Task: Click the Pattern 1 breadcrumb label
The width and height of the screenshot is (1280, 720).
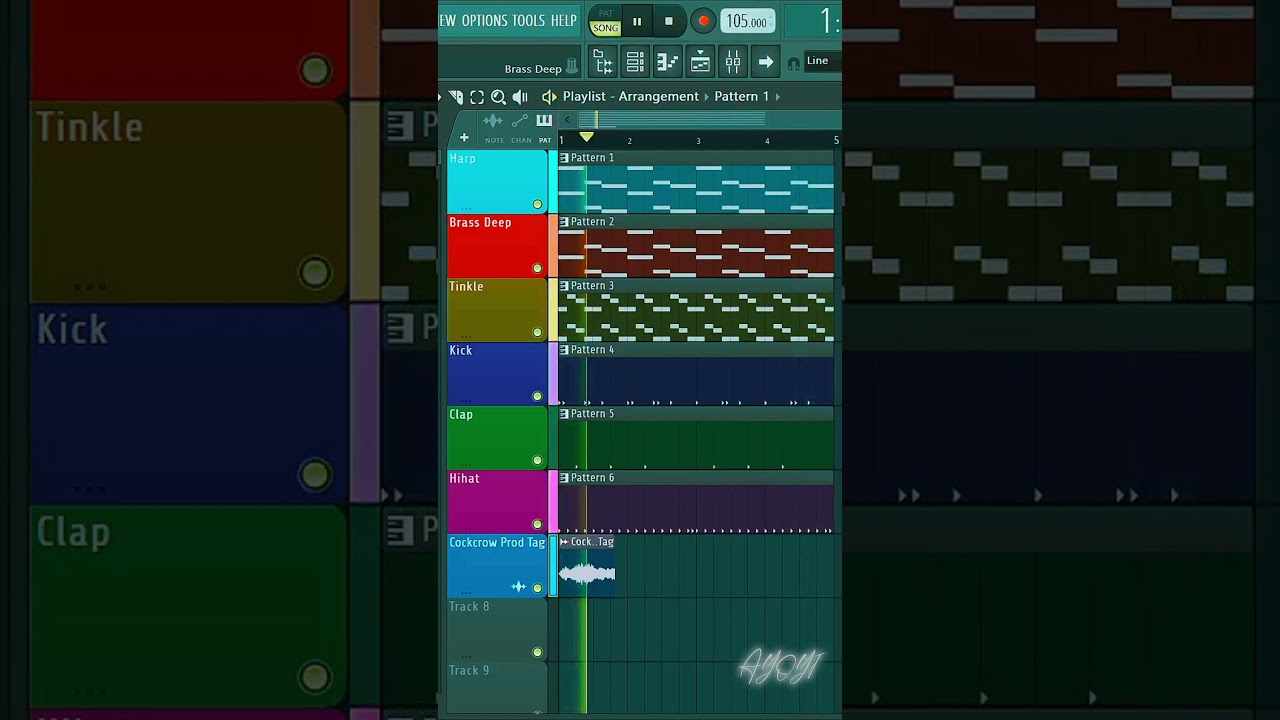Action: tap(742, 97)
